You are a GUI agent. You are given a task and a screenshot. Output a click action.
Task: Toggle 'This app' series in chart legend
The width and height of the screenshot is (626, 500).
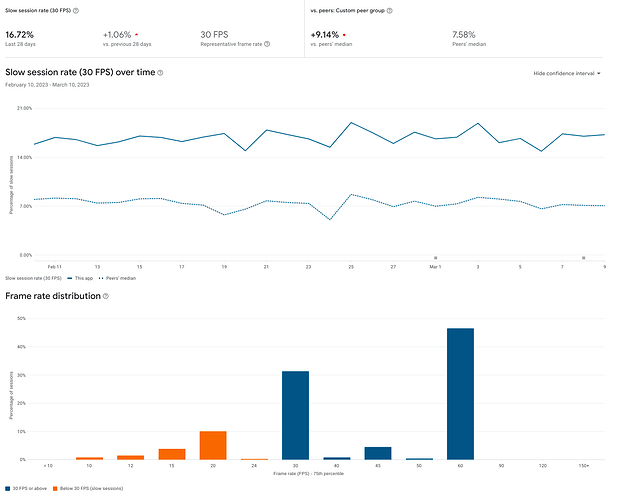tap(81, 278)
